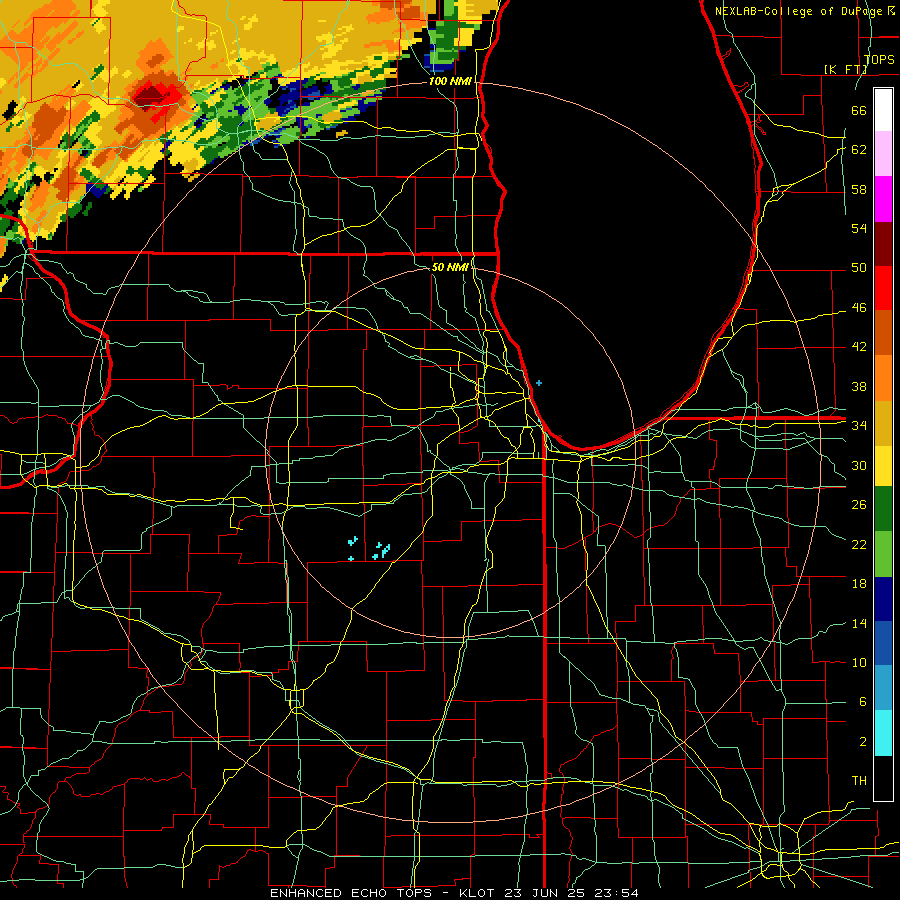This screenshot has width=900, height=900.
Task: Click the yellow 30 kft legend swatch
Action: pos(883,466)
